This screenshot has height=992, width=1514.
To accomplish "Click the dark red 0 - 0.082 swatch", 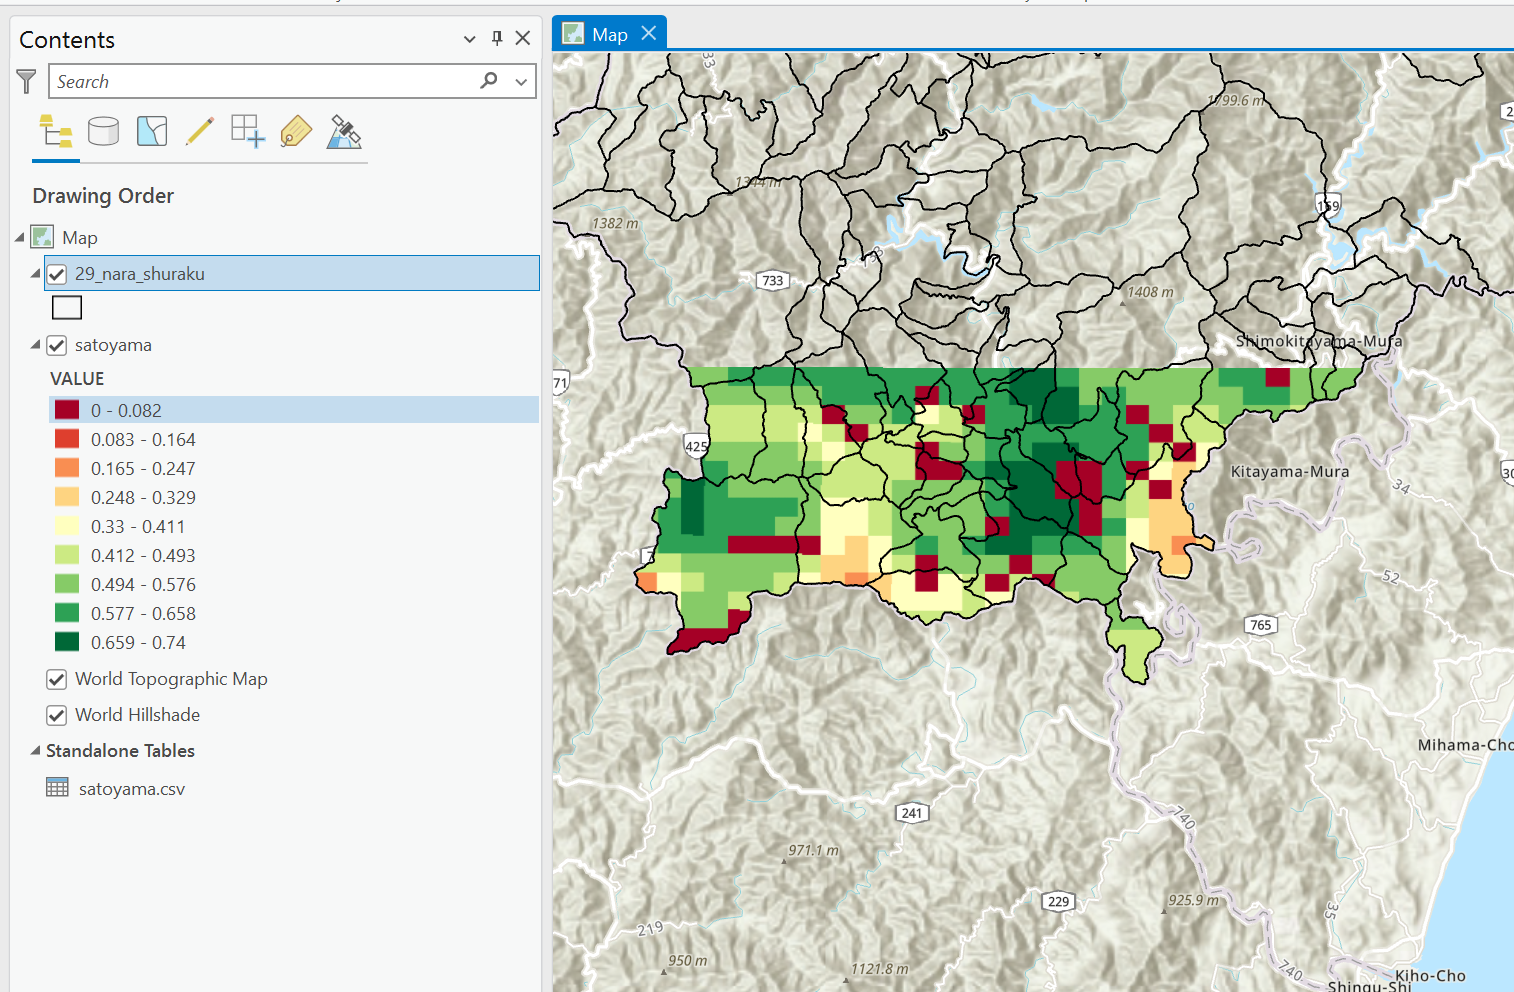I will pyautogui.click(x=67, y=410).
